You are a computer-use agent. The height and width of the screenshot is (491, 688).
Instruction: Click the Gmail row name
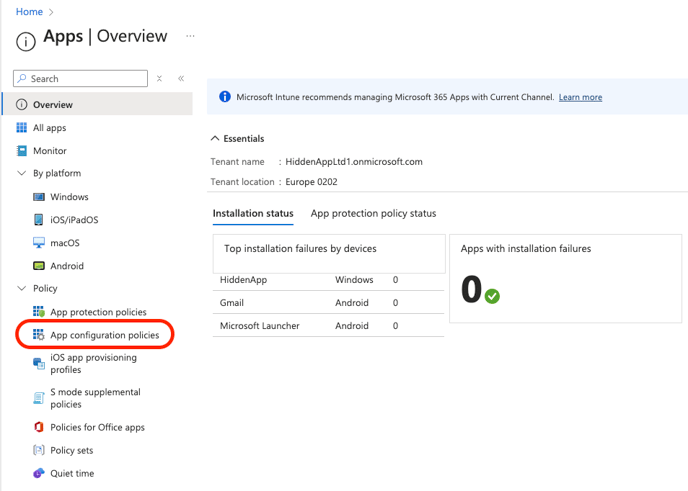pos(232,303)
